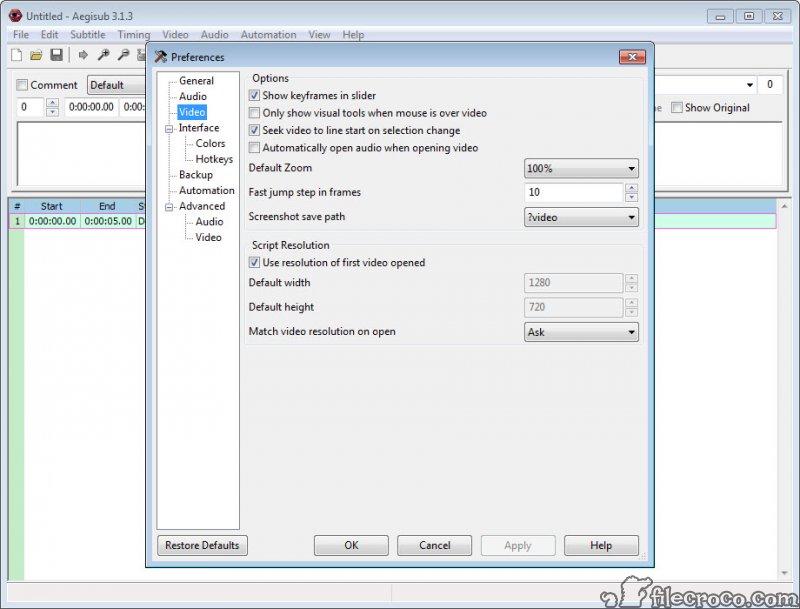Save subtitles using the floppy disk icon

click(56, 55)
